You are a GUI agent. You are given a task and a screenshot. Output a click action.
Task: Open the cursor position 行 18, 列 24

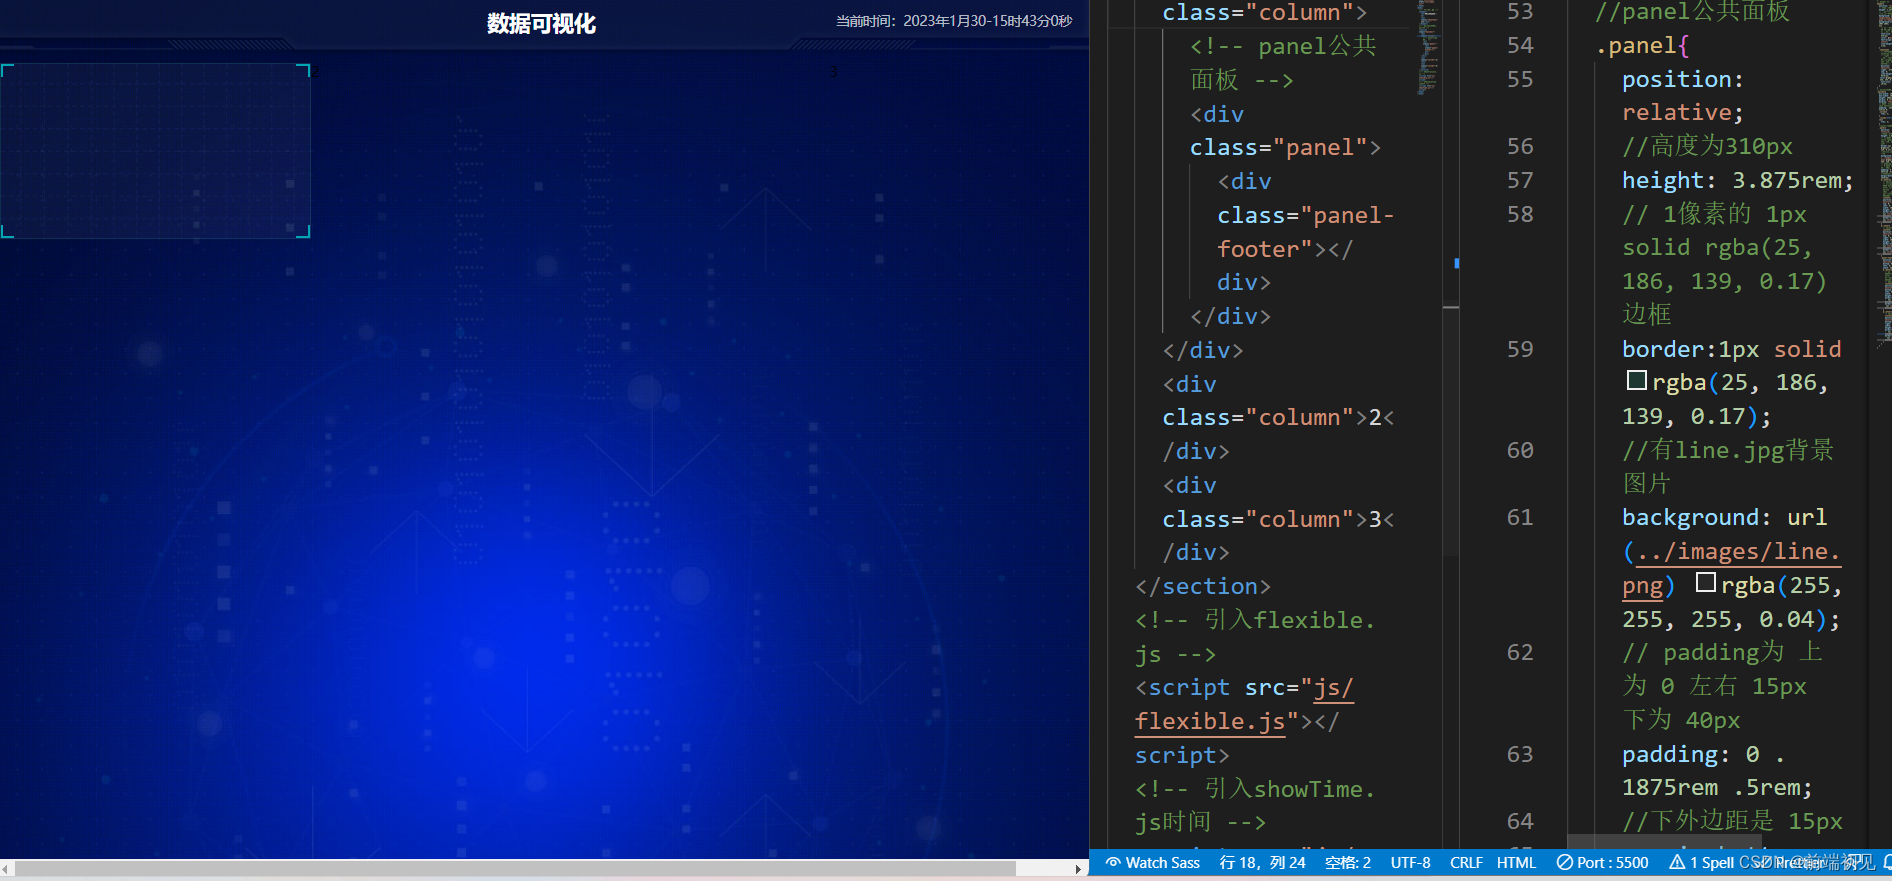pos(1262,862)
